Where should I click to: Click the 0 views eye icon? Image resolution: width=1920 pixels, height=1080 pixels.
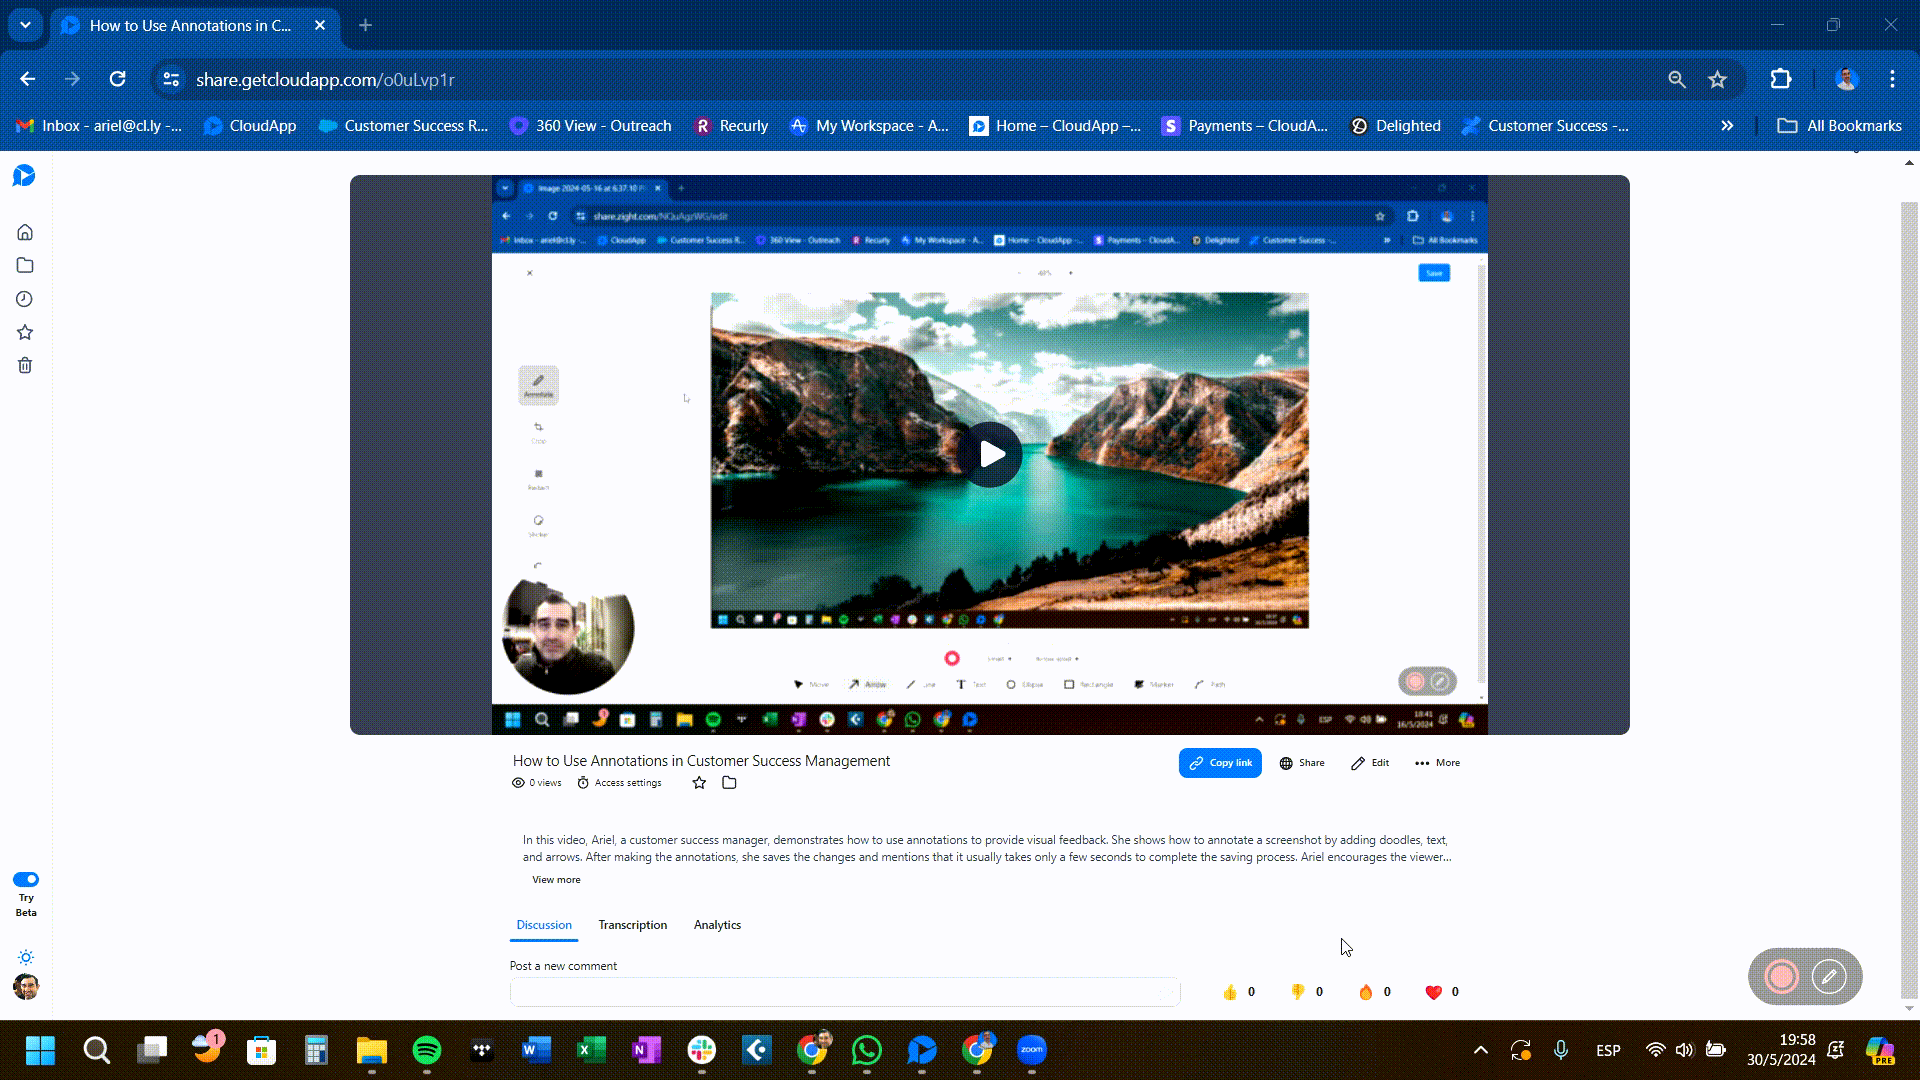coord(518,783)
